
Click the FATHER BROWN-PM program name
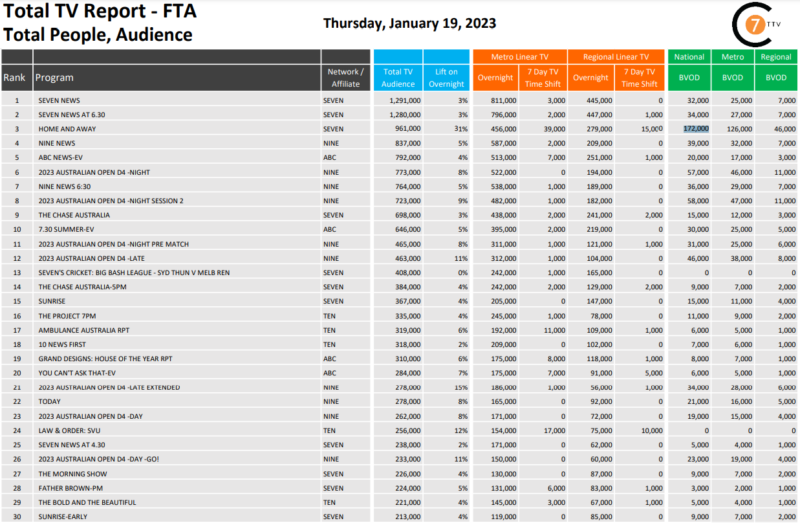point(73,486)
